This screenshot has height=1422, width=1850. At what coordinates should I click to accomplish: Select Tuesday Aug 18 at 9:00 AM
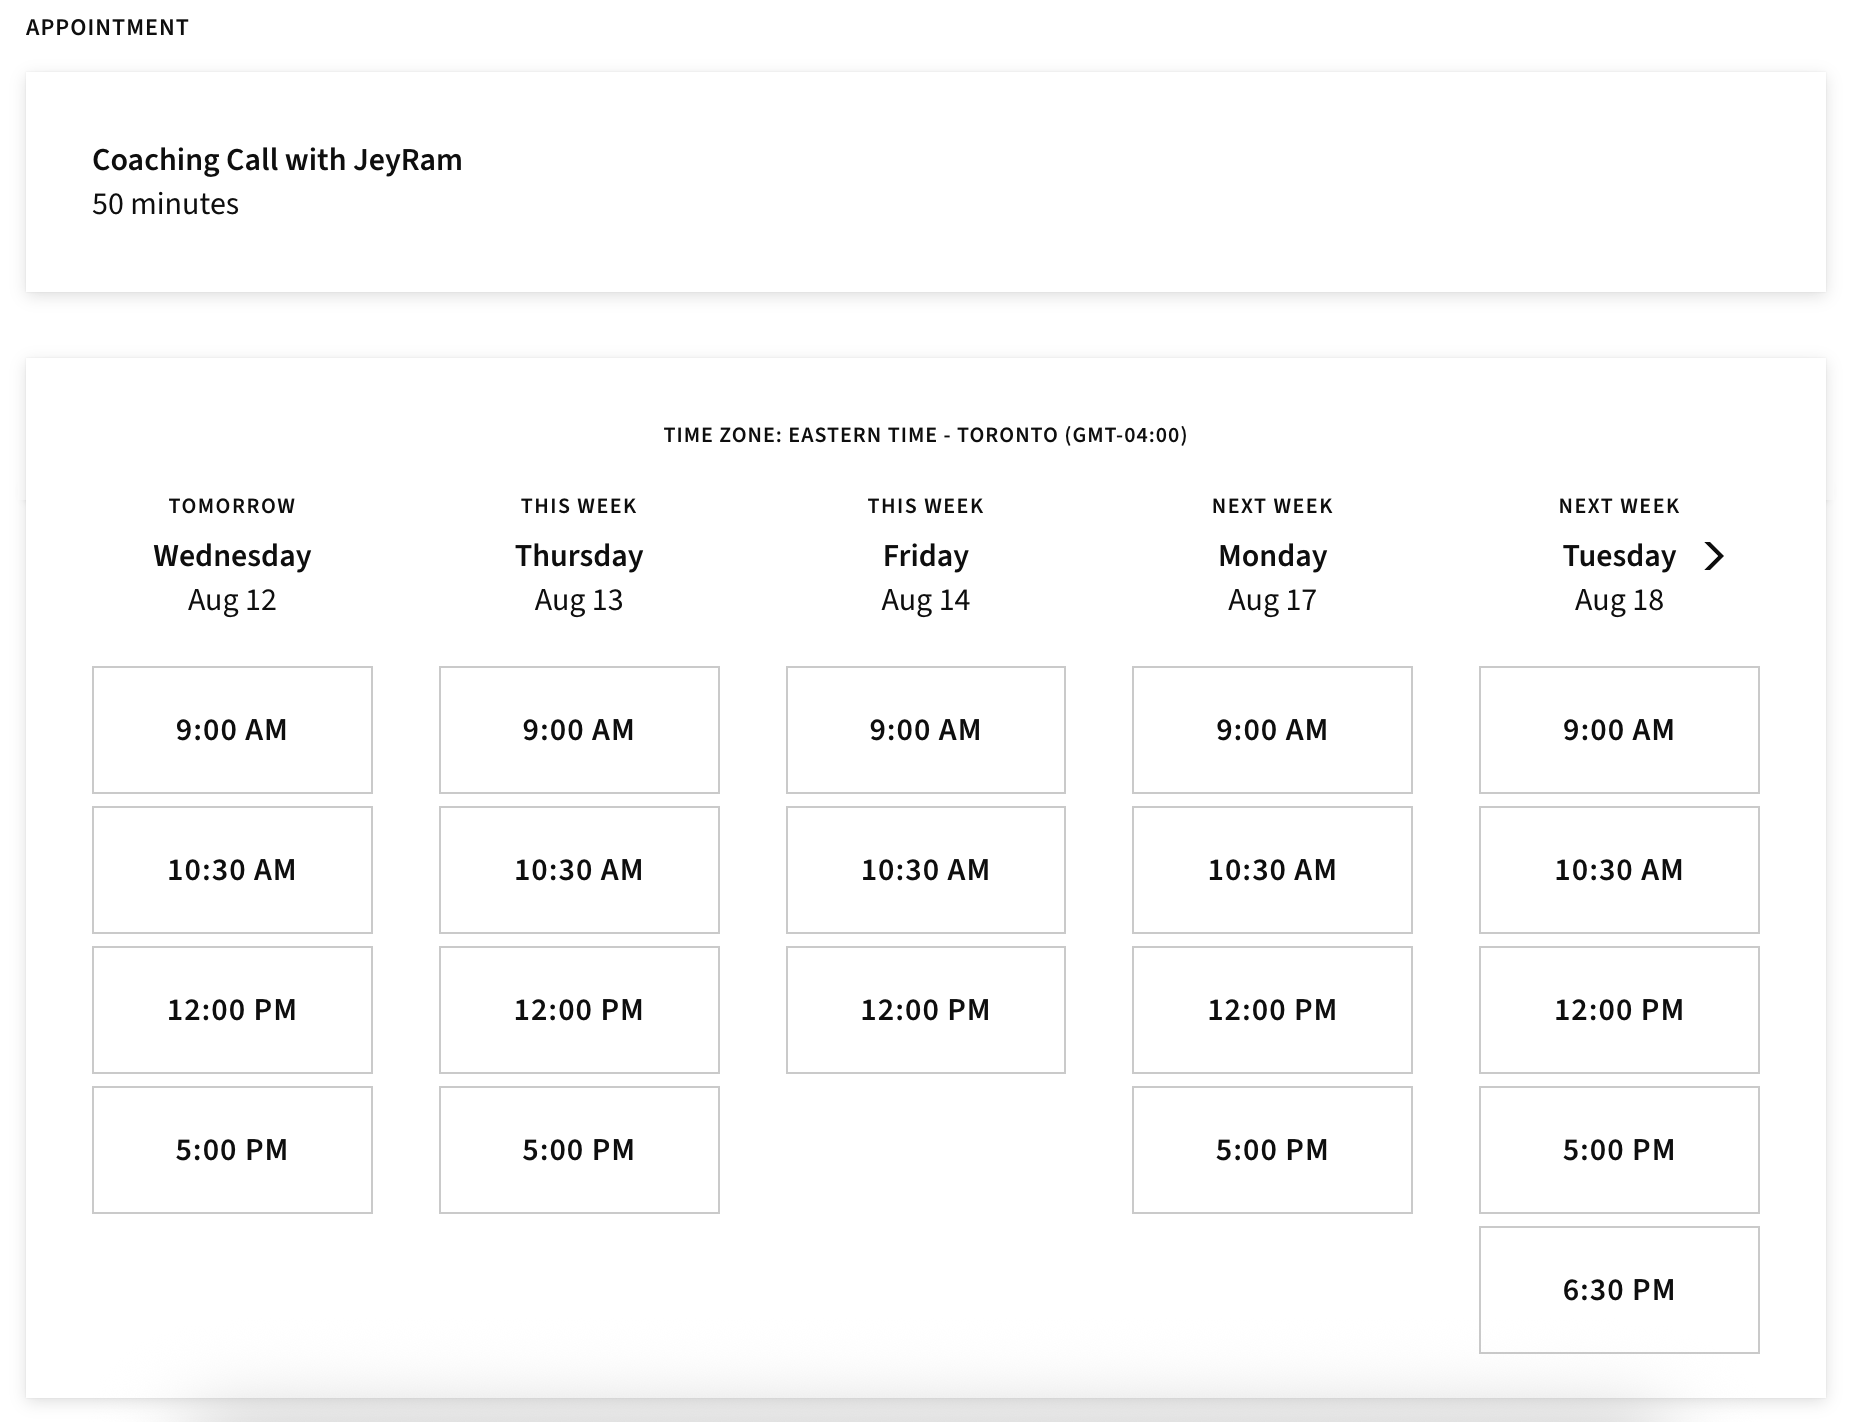pyautogui.click(x=1619, y=730)
